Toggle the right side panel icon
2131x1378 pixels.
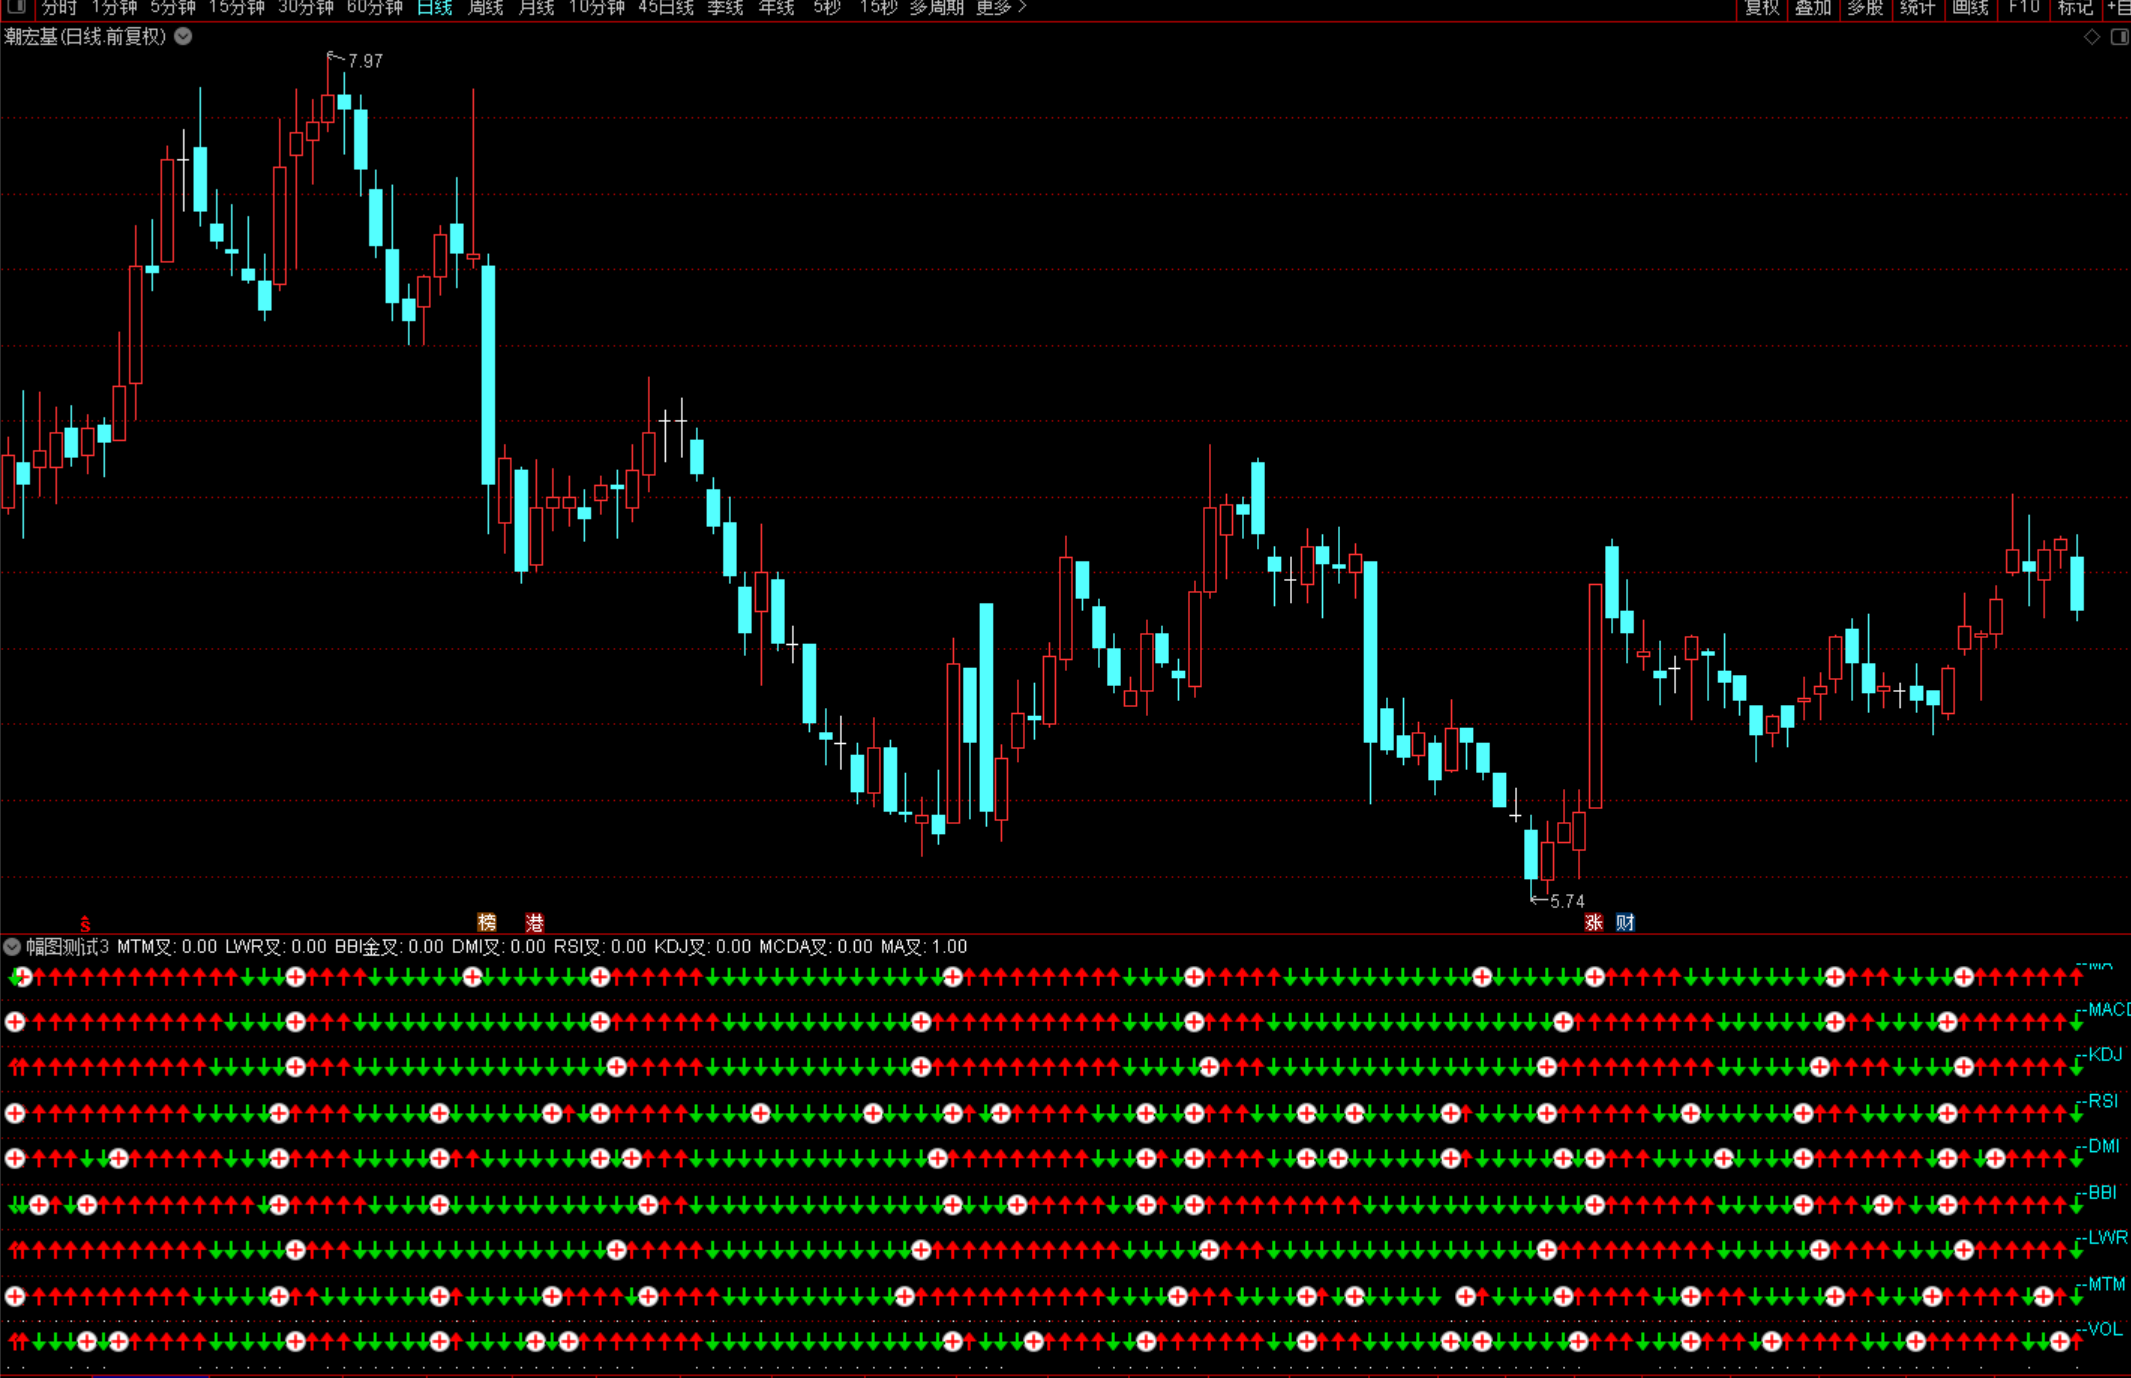point(2119,37)
